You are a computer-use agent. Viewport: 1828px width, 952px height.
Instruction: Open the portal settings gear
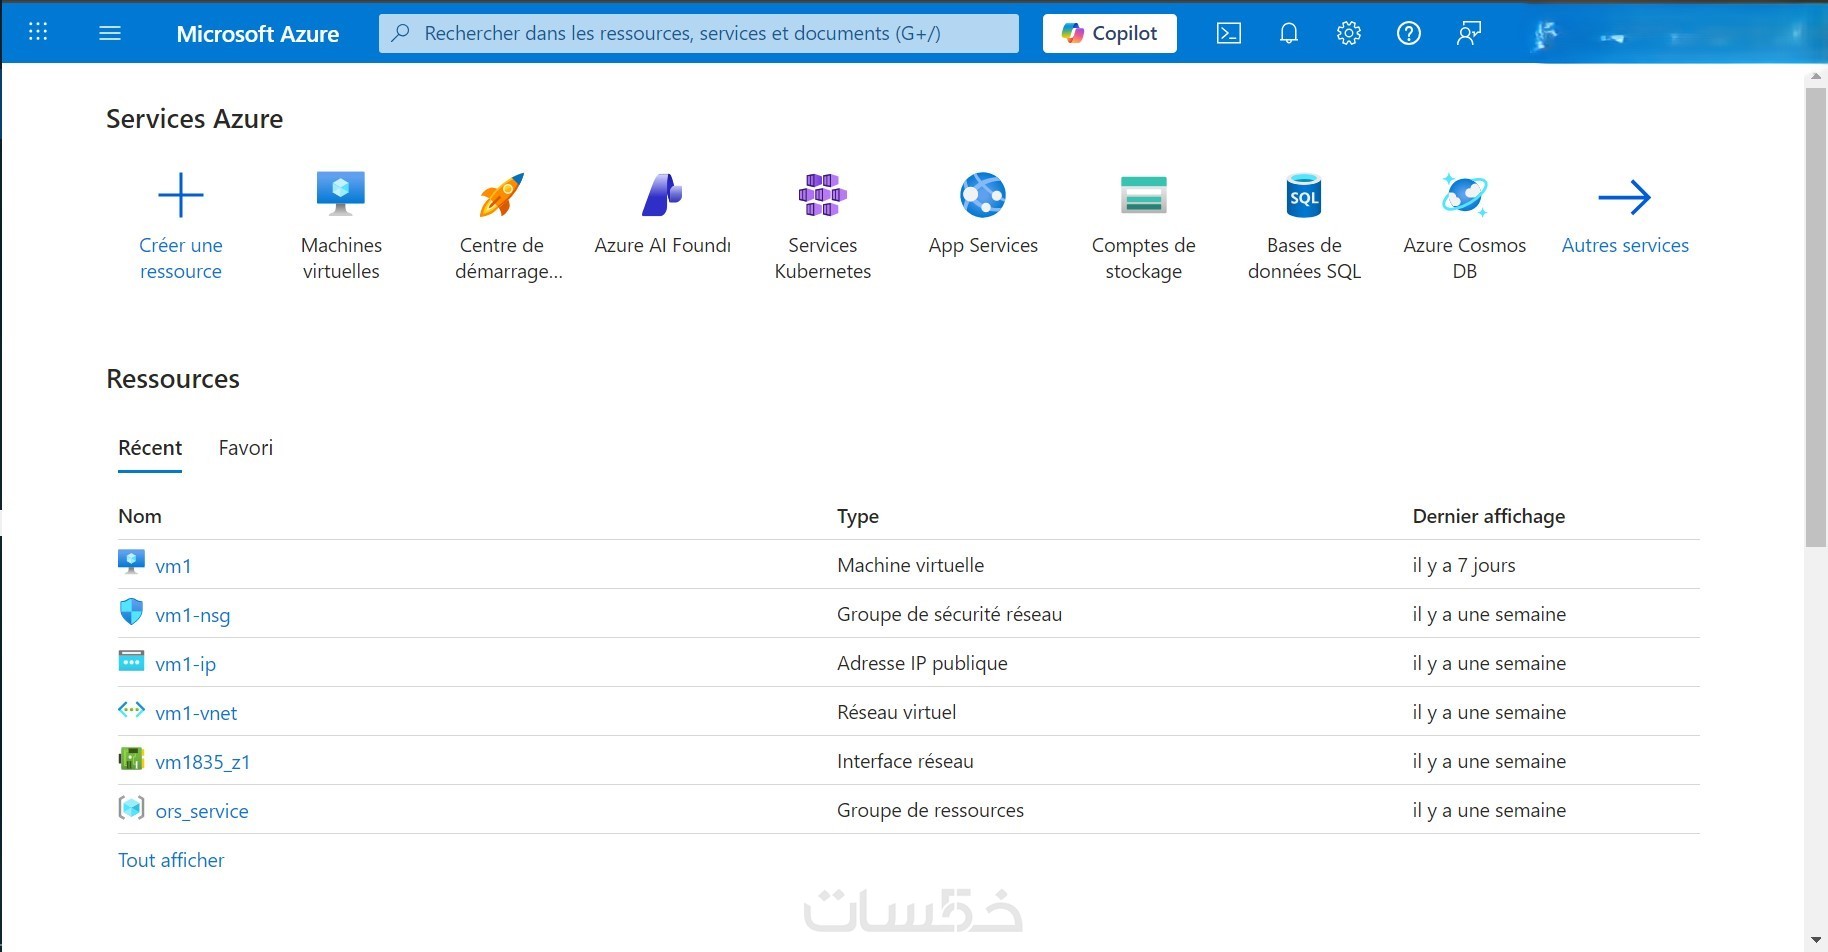pos(1349,33)
